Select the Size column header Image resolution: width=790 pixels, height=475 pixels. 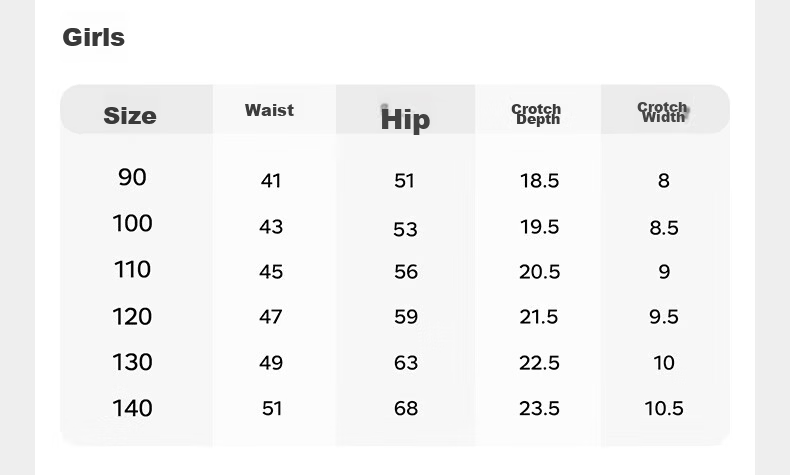[130, 116]
